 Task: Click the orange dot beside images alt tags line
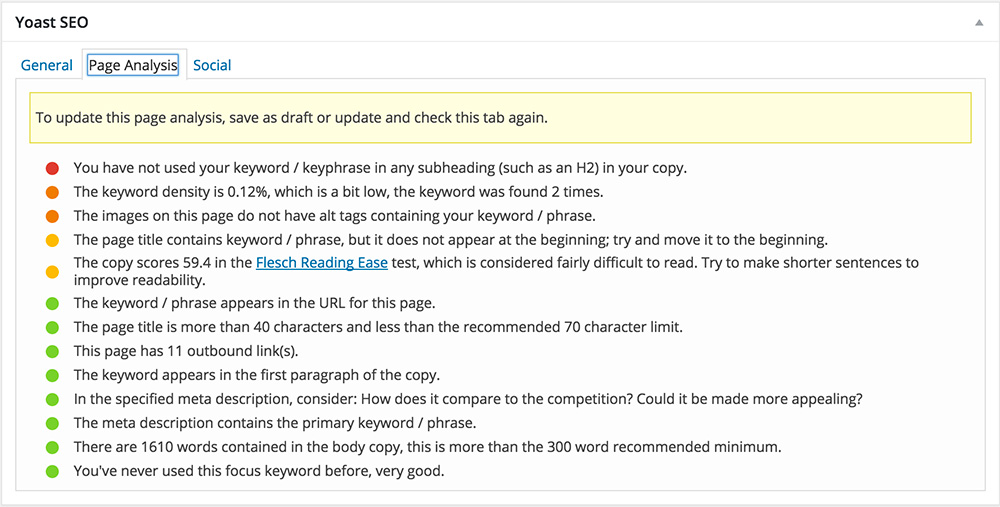[52, 216]
